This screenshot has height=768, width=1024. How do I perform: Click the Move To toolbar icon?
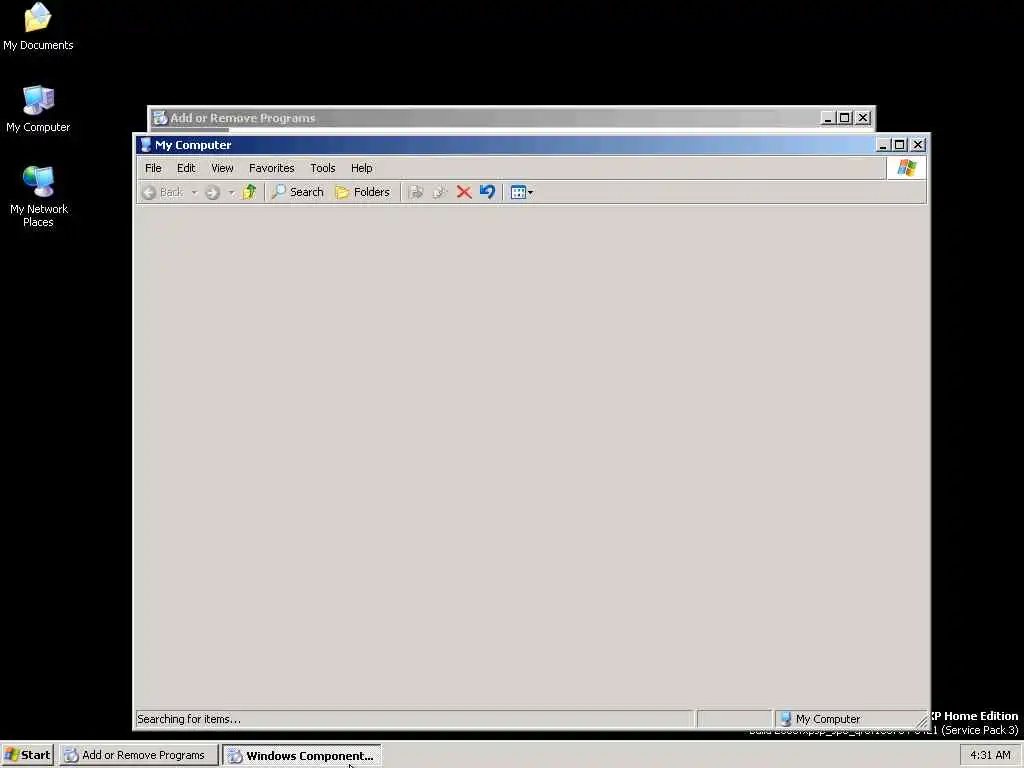415,192
